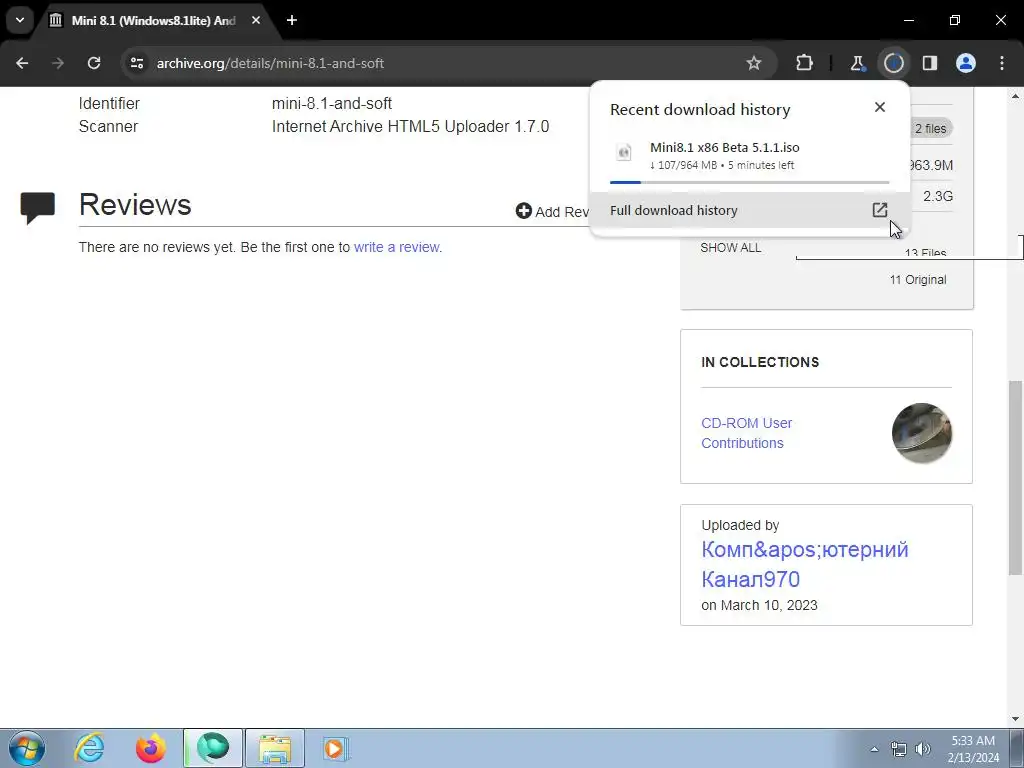Click the 'on March 10, 2023' upload date
The width and height of the screenshot is (1024, 768).
[760, 605]
